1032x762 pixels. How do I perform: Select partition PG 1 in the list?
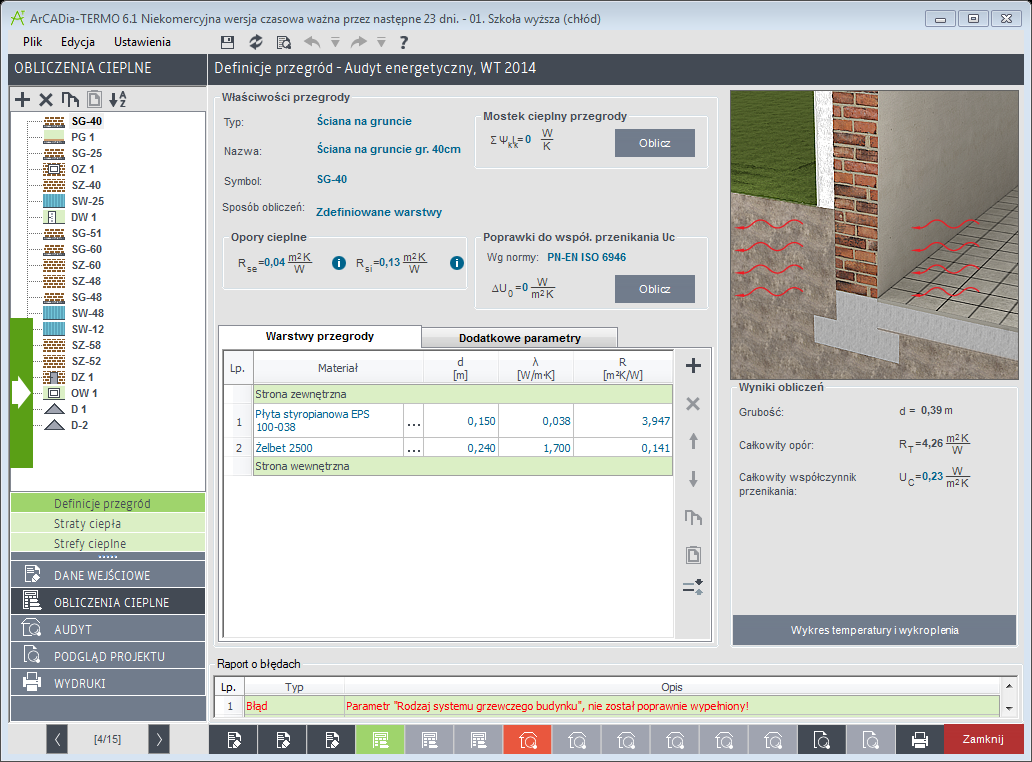click(x=83, y=137)
